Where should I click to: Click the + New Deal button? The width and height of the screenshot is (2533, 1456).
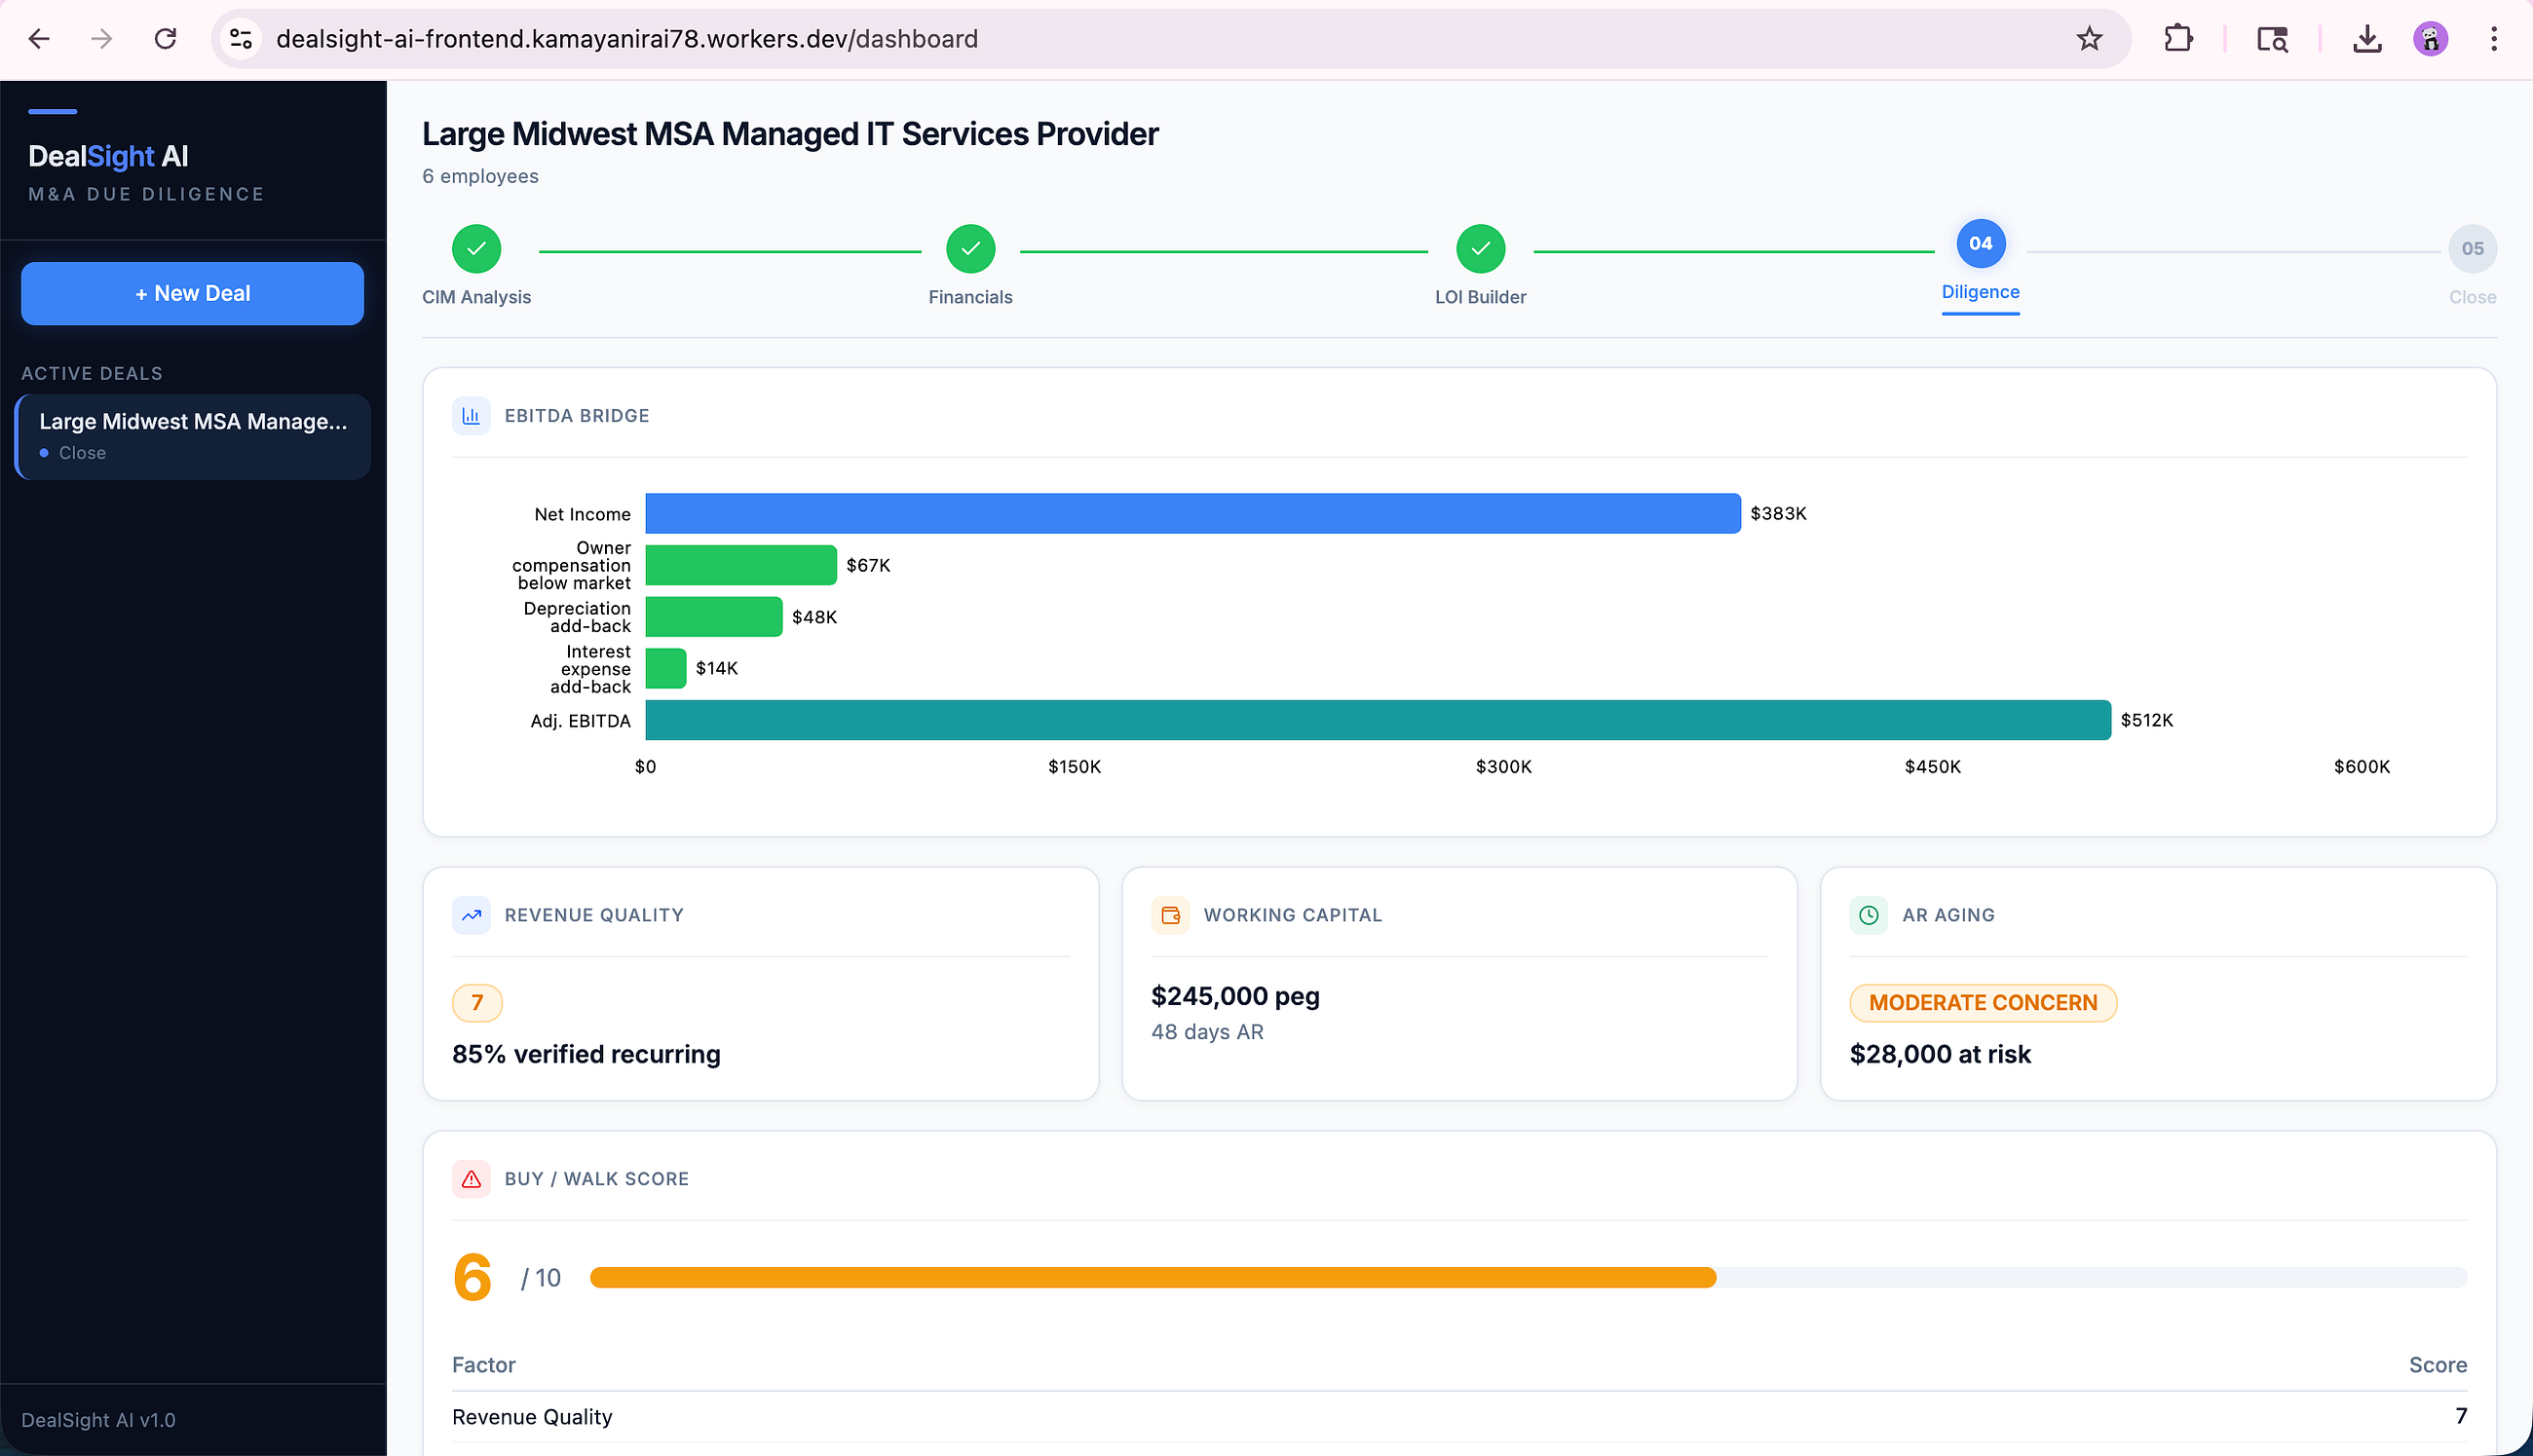point(192,293)
